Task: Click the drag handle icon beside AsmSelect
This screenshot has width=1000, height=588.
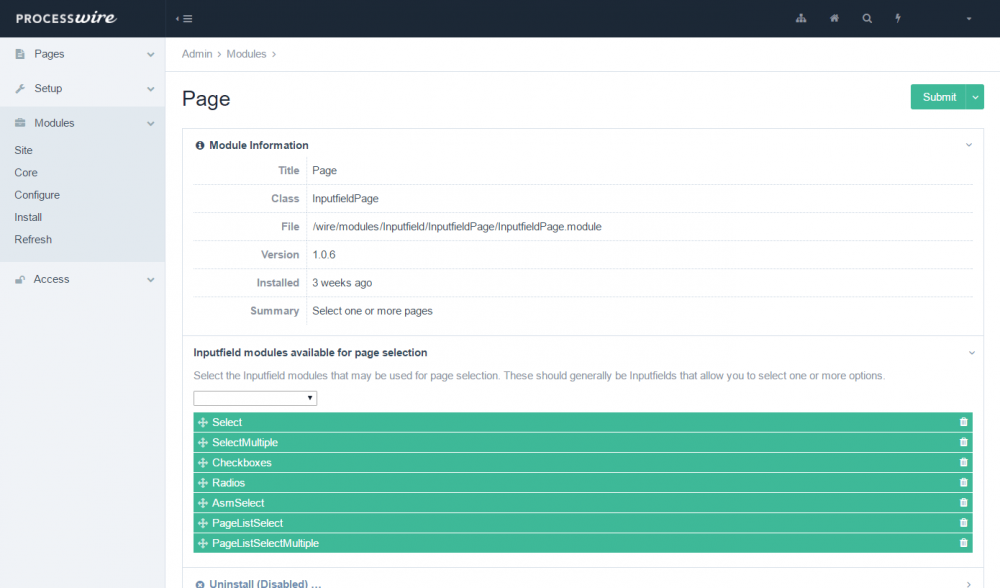Action: [202, 503]
